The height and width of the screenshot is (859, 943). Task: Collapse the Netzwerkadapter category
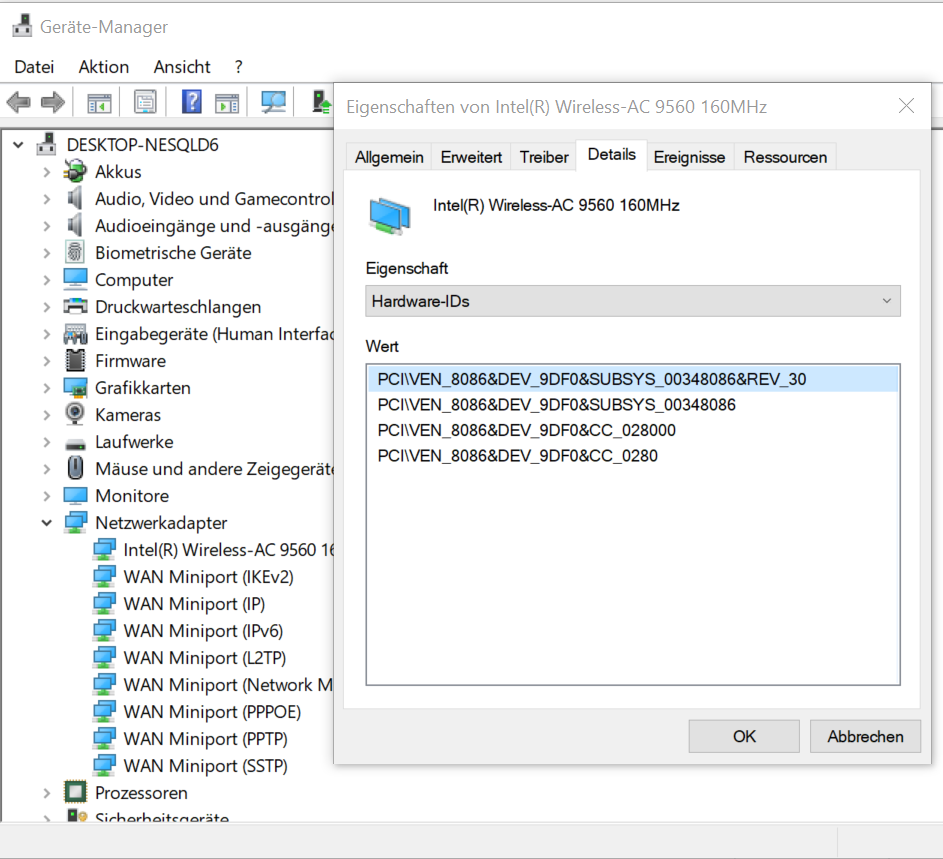(47, 523)
